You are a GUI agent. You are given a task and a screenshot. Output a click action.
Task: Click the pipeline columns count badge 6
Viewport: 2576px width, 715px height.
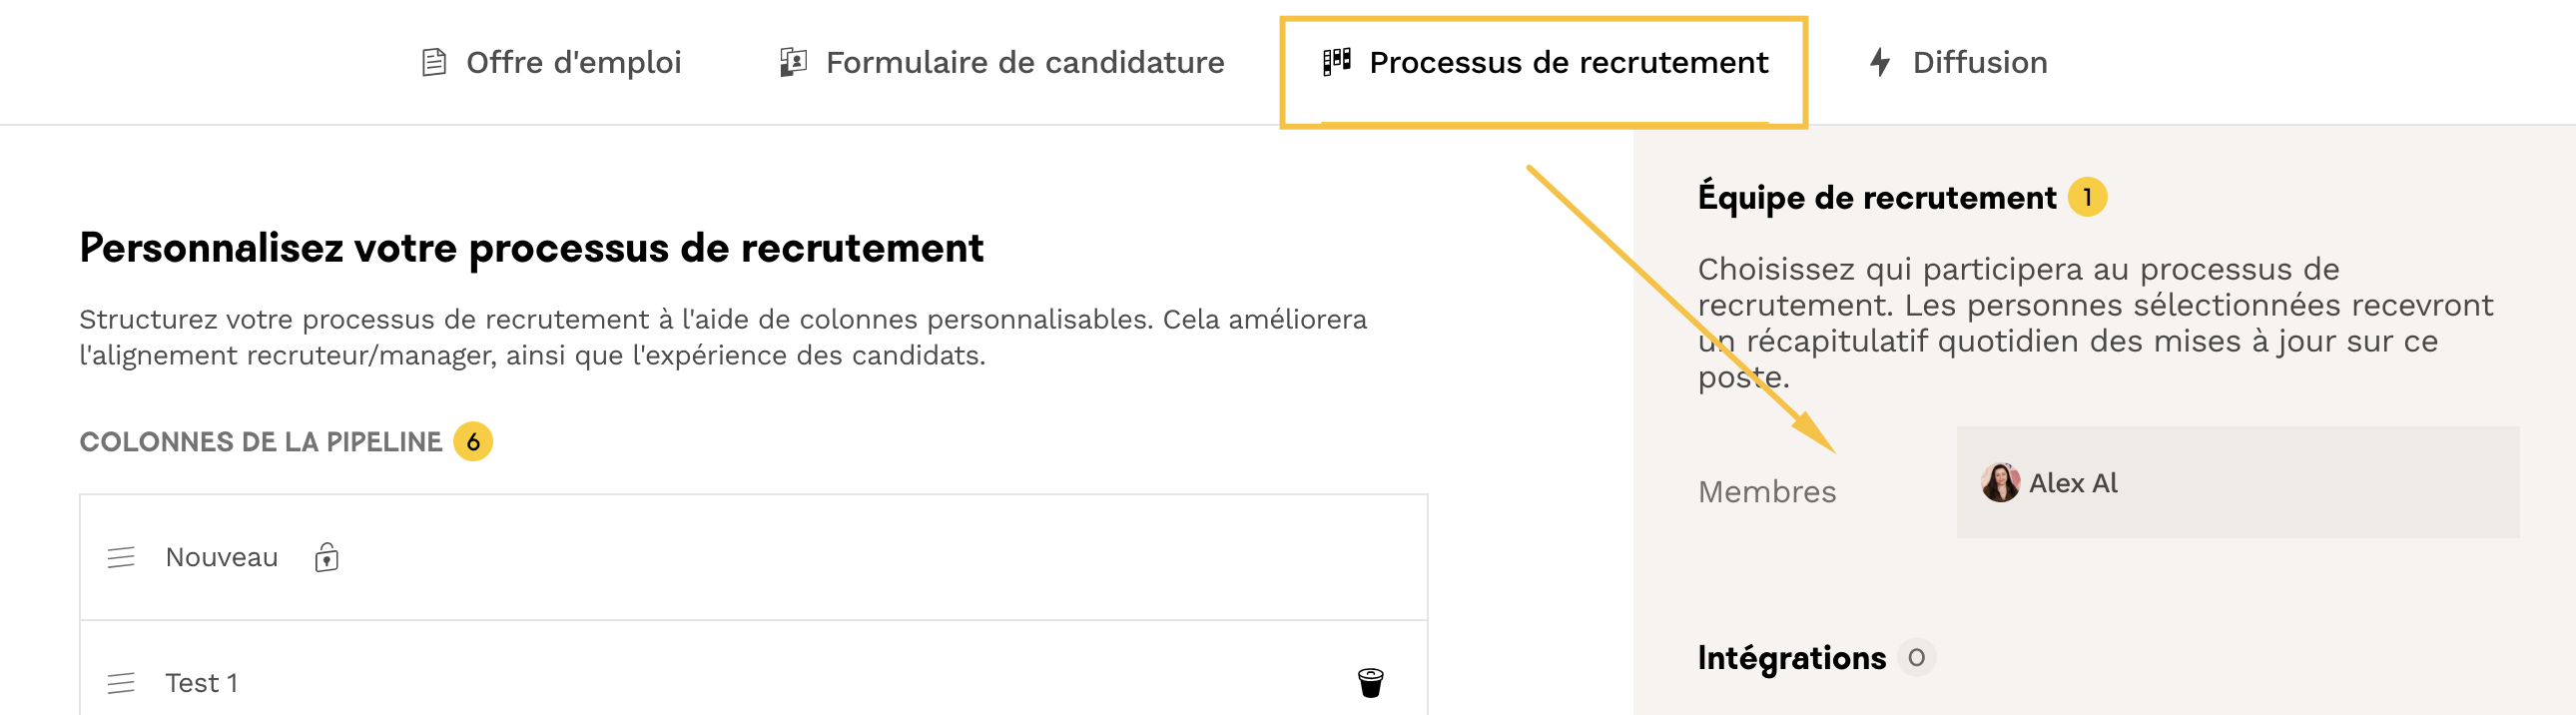473,442
